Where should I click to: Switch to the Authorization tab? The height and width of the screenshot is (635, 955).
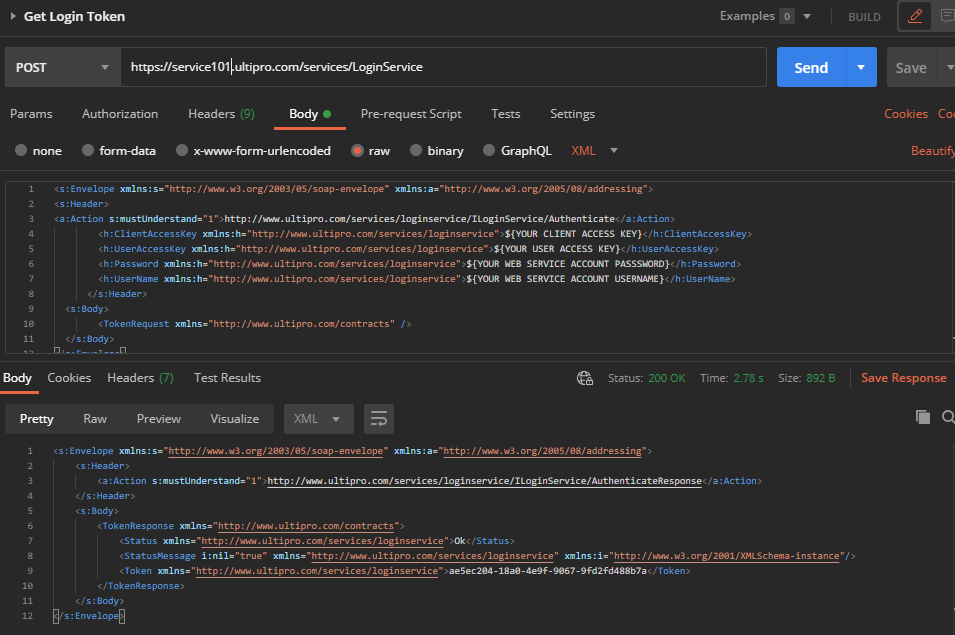pos(120,114)
